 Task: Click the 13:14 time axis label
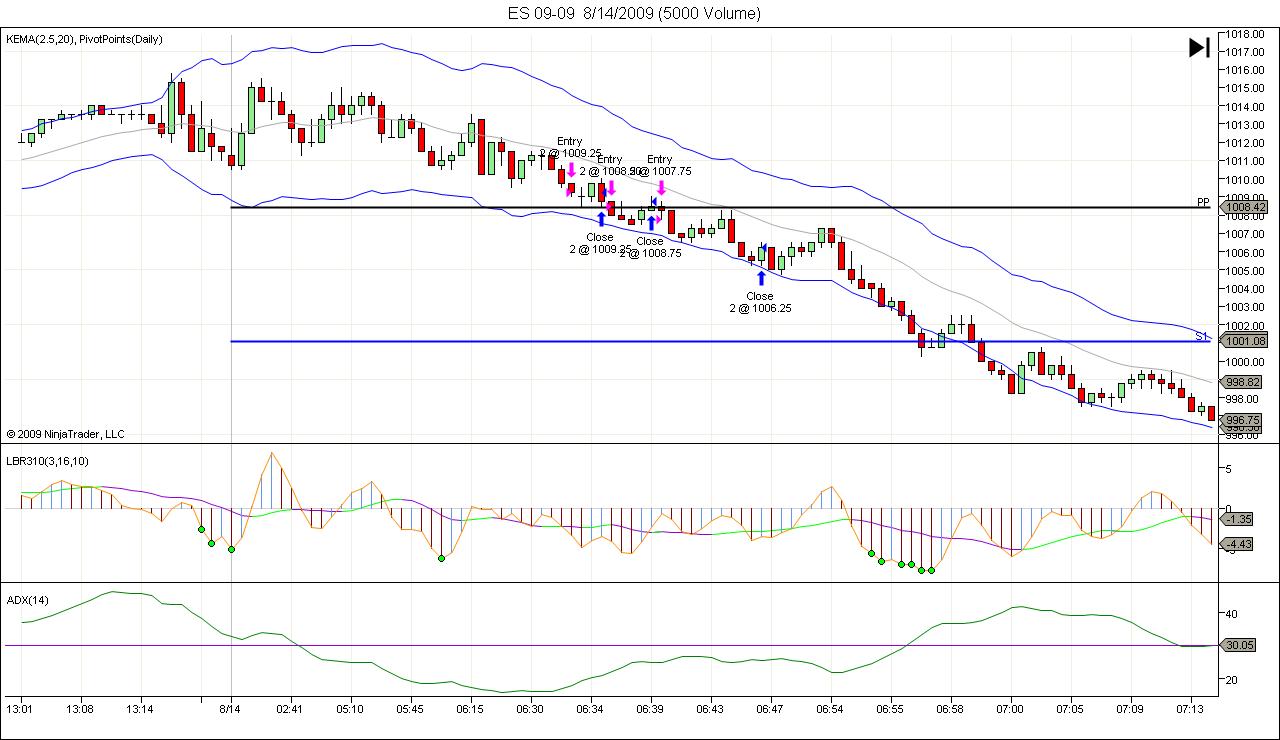pos(140,709)
